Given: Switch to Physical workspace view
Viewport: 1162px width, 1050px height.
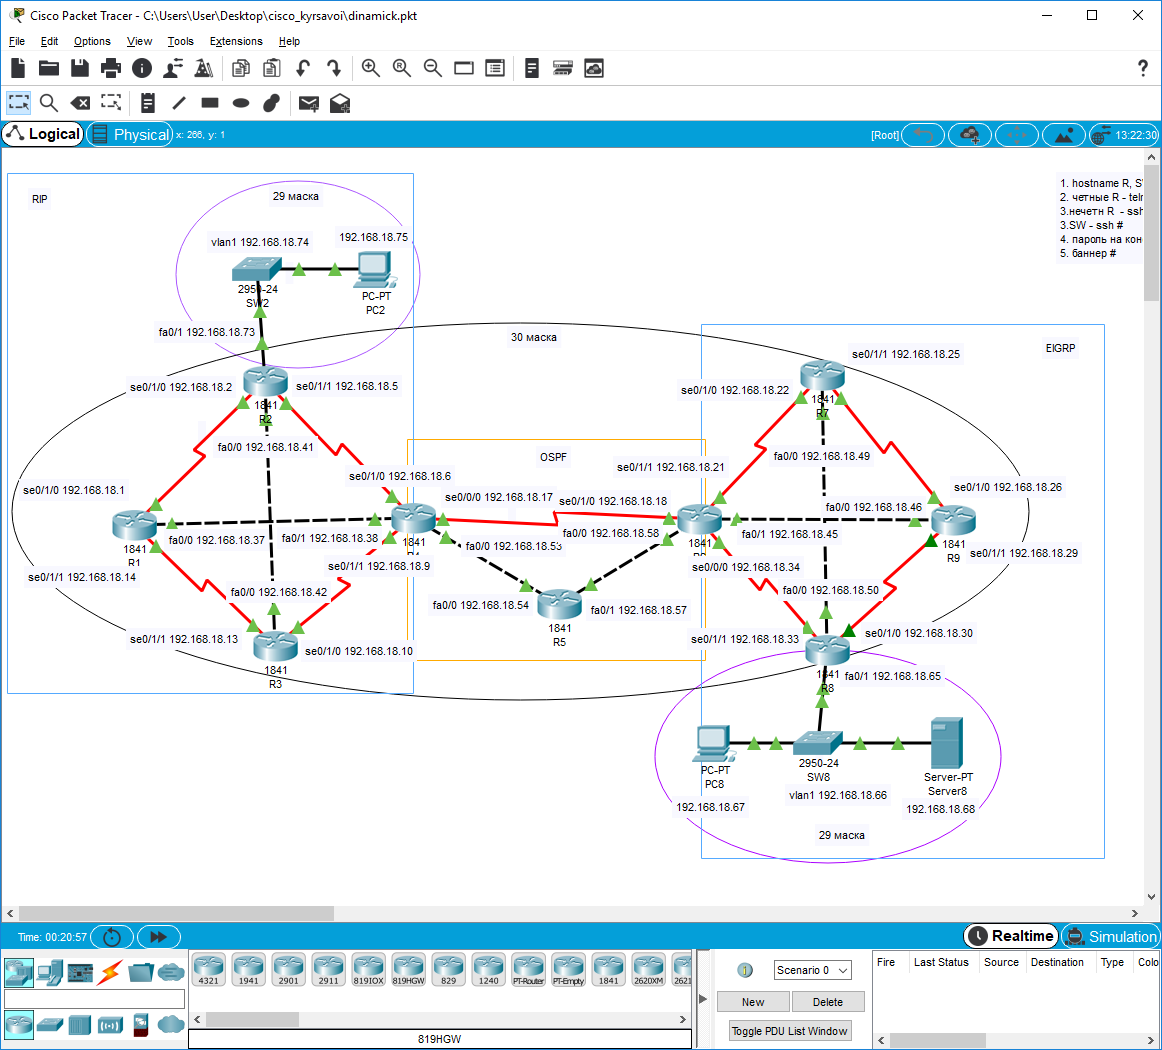Looking at the screenshot, I should [130, 134].
